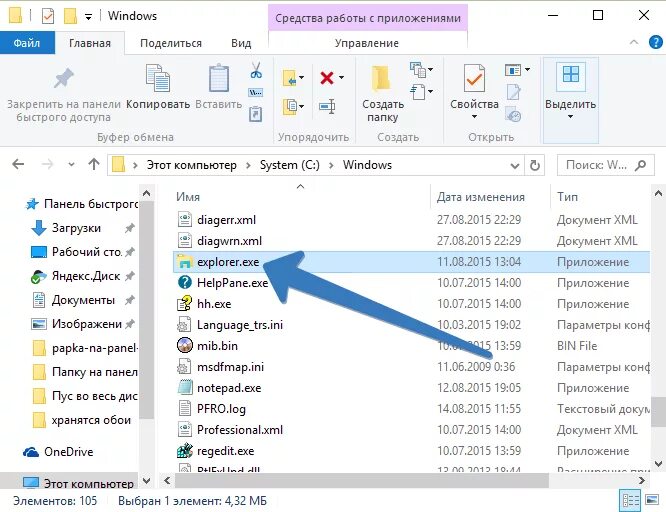
Task: Customize Quick Access Toolbar dropdown
Action: [x=88, y=17]
